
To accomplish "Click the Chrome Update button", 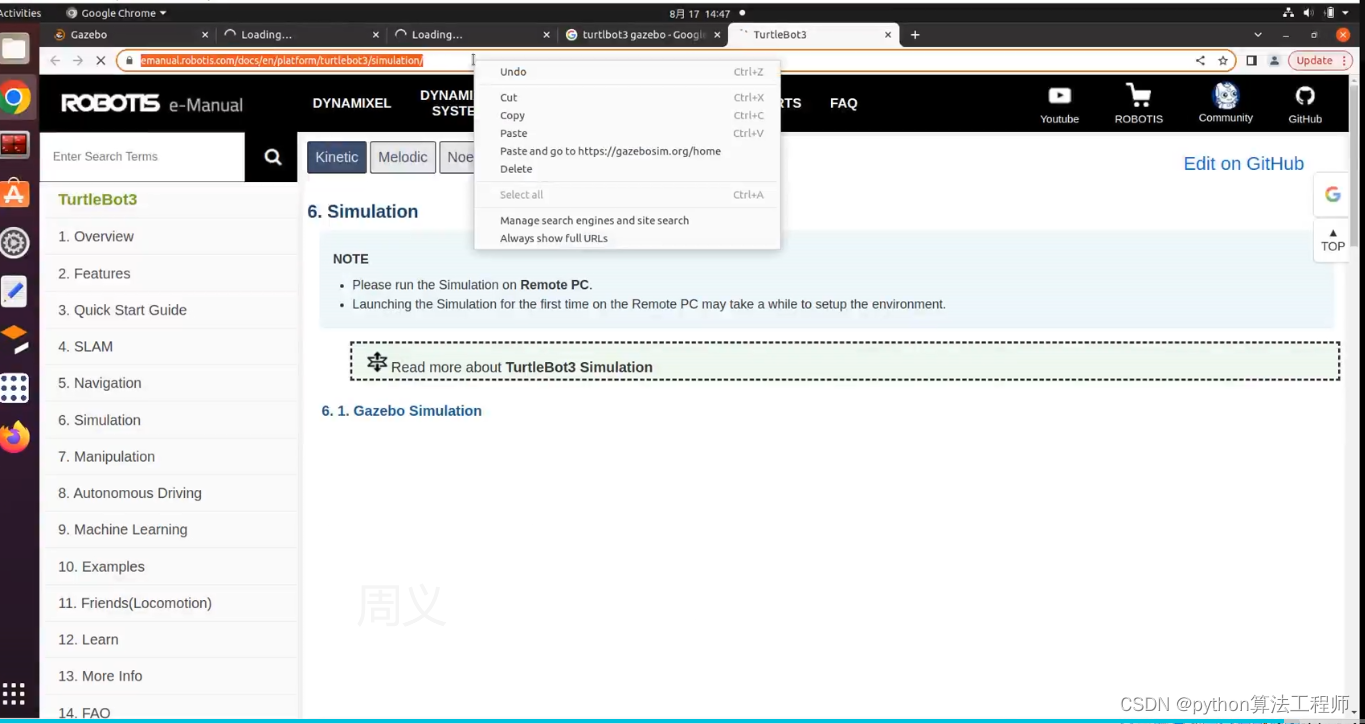I will point(1320,60).
